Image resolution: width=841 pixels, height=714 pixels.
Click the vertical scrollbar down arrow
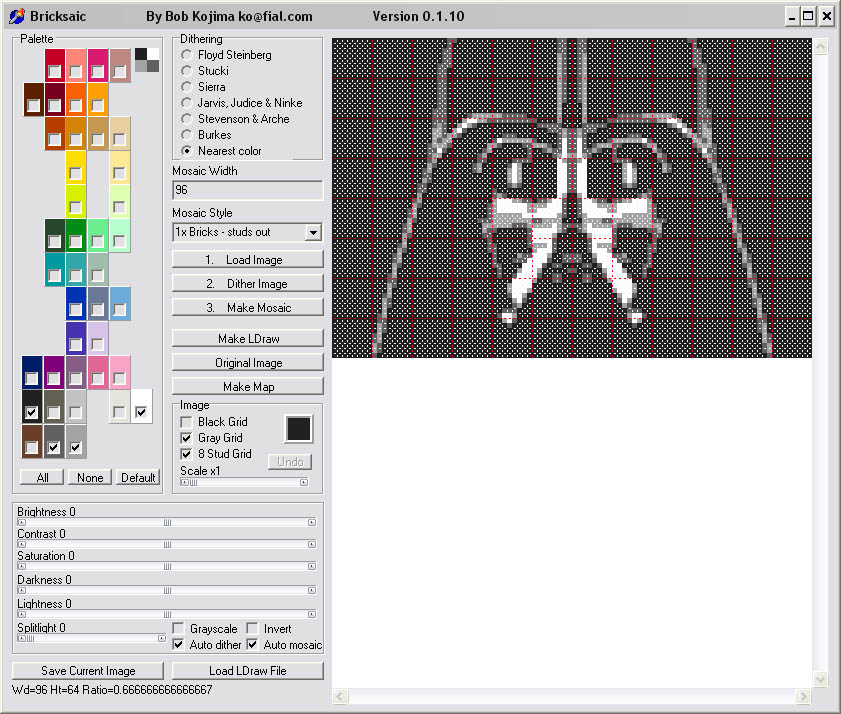coord(821,680)
